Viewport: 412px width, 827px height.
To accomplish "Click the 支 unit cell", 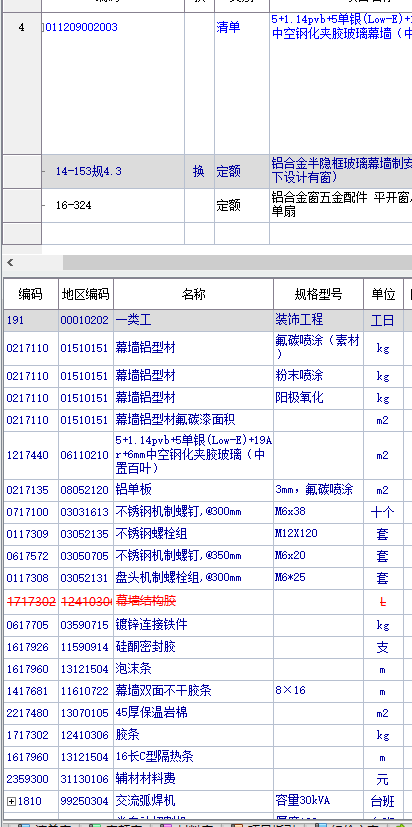I will click(383, 647).
